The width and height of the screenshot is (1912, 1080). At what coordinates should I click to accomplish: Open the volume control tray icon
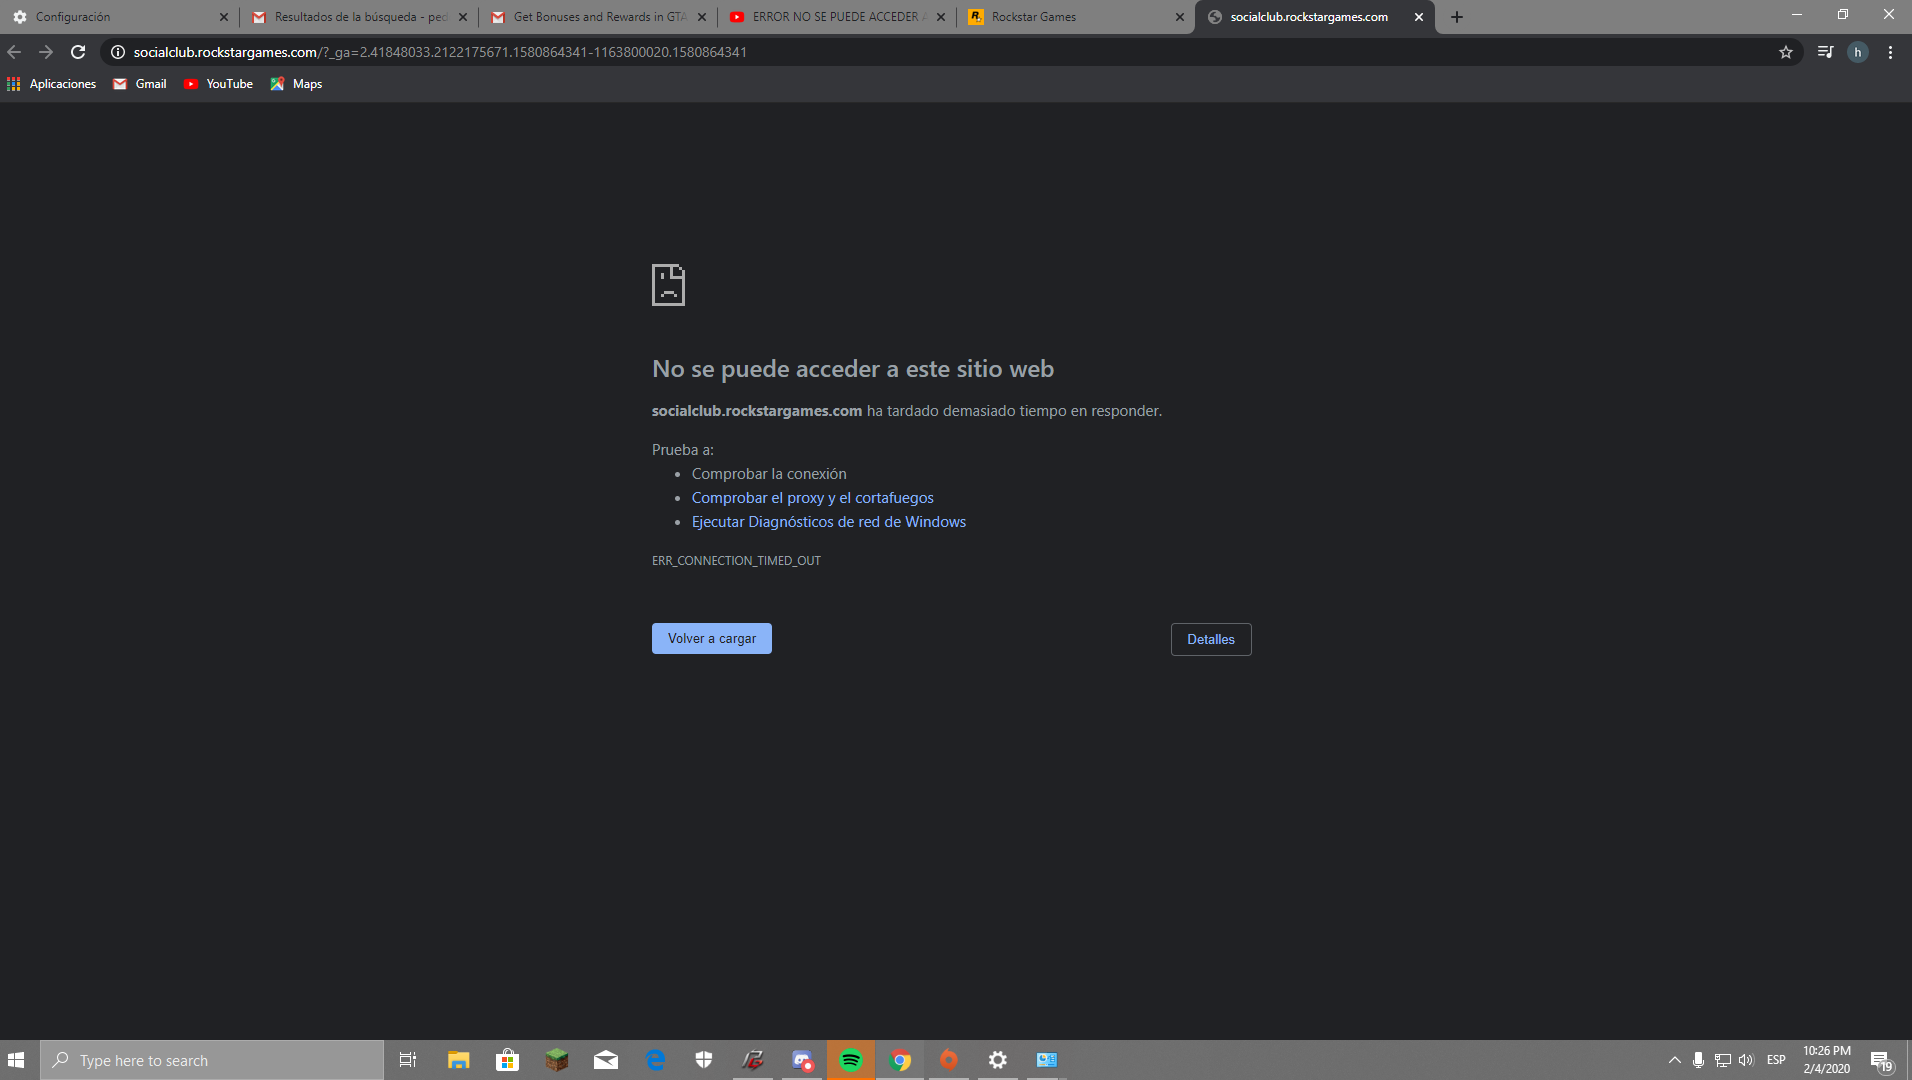tap(1746, 1060)
